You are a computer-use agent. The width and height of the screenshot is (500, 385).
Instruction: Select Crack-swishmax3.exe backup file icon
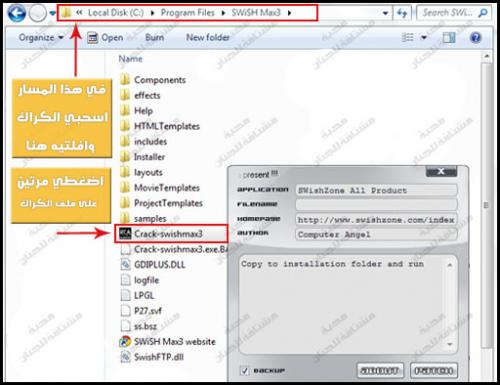[x=125, y=249]
